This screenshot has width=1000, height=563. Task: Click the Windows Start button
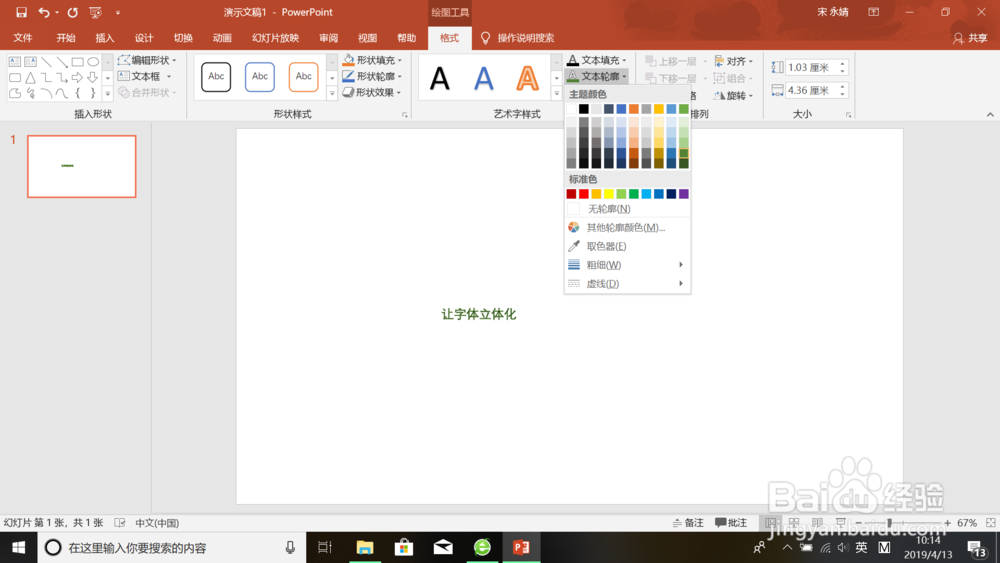pyautogui.click(x=18, y=547)
